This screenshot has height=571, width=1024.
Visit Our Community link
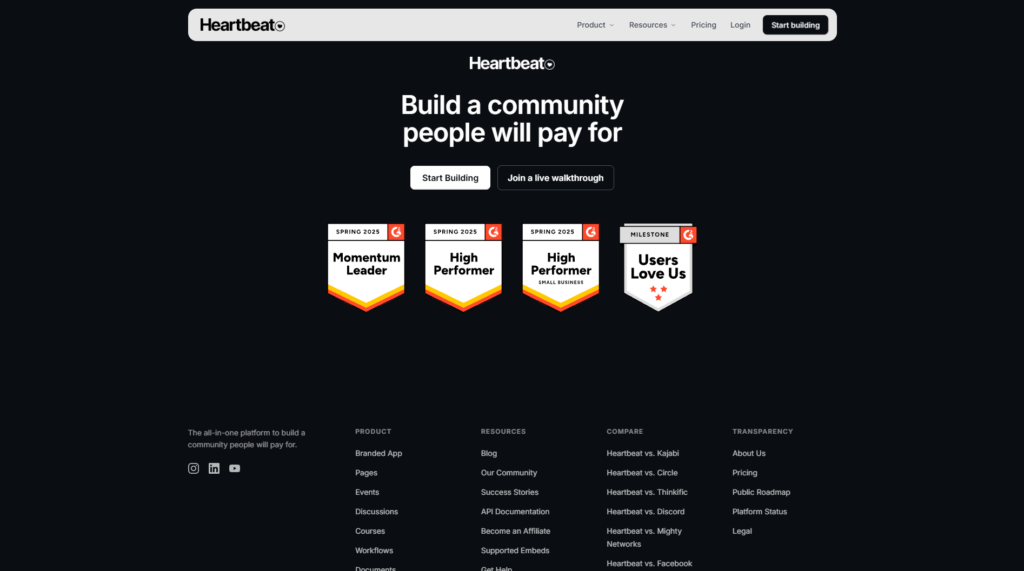[x=509, y=473]
